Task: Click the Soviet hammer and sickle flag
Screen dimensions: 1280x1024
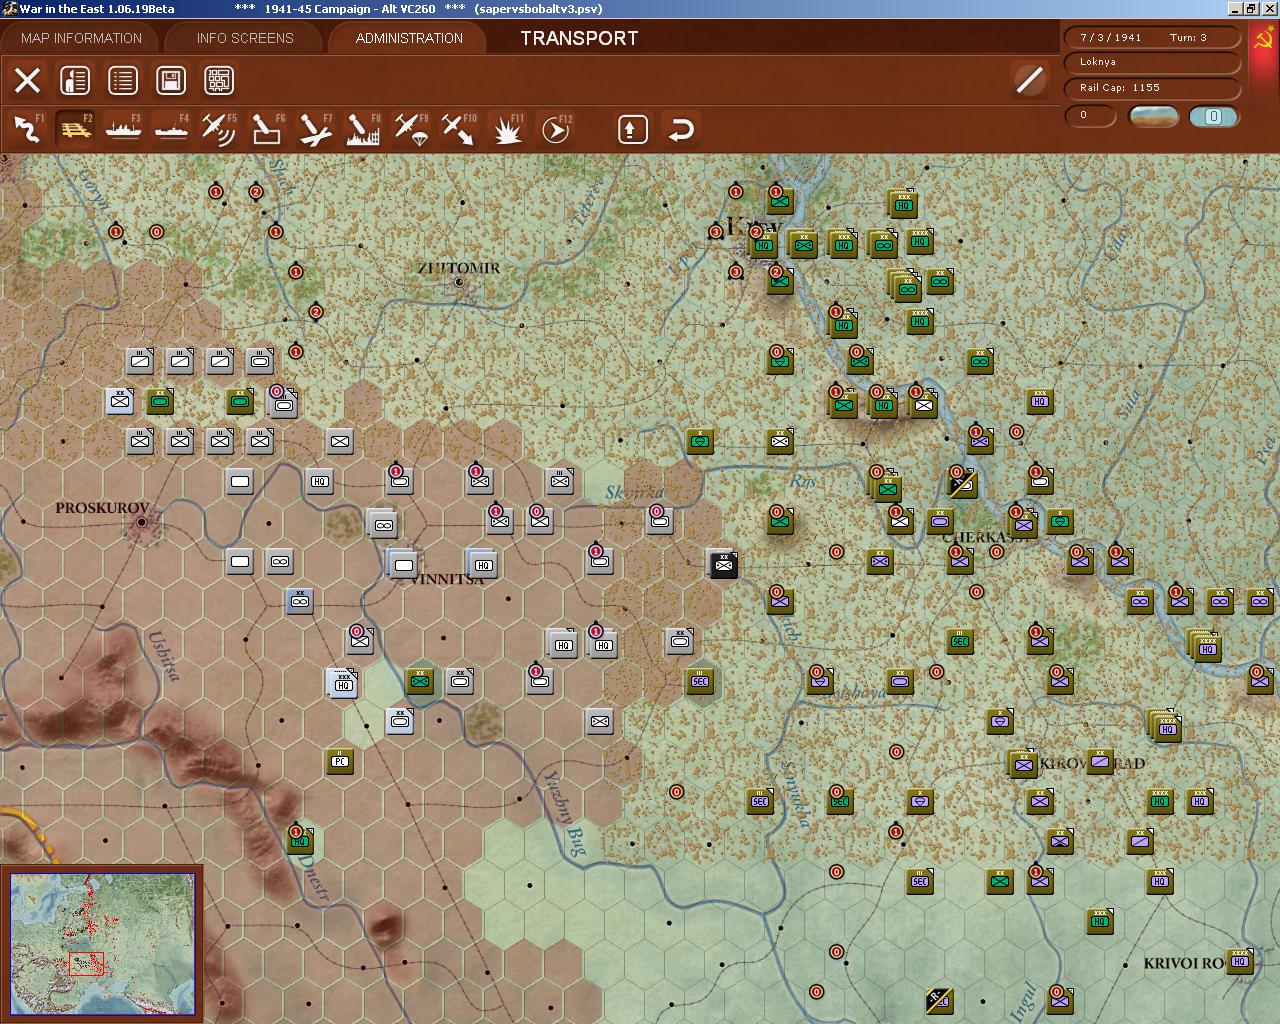Action: [1262, 40]
